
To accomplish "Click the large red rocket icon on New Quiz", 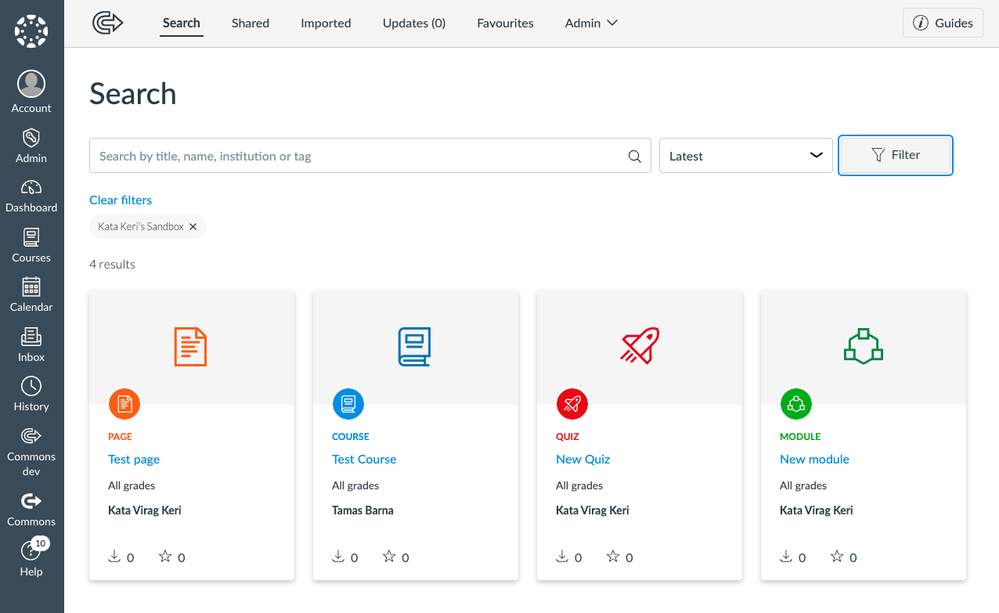I will pos(640,346).
